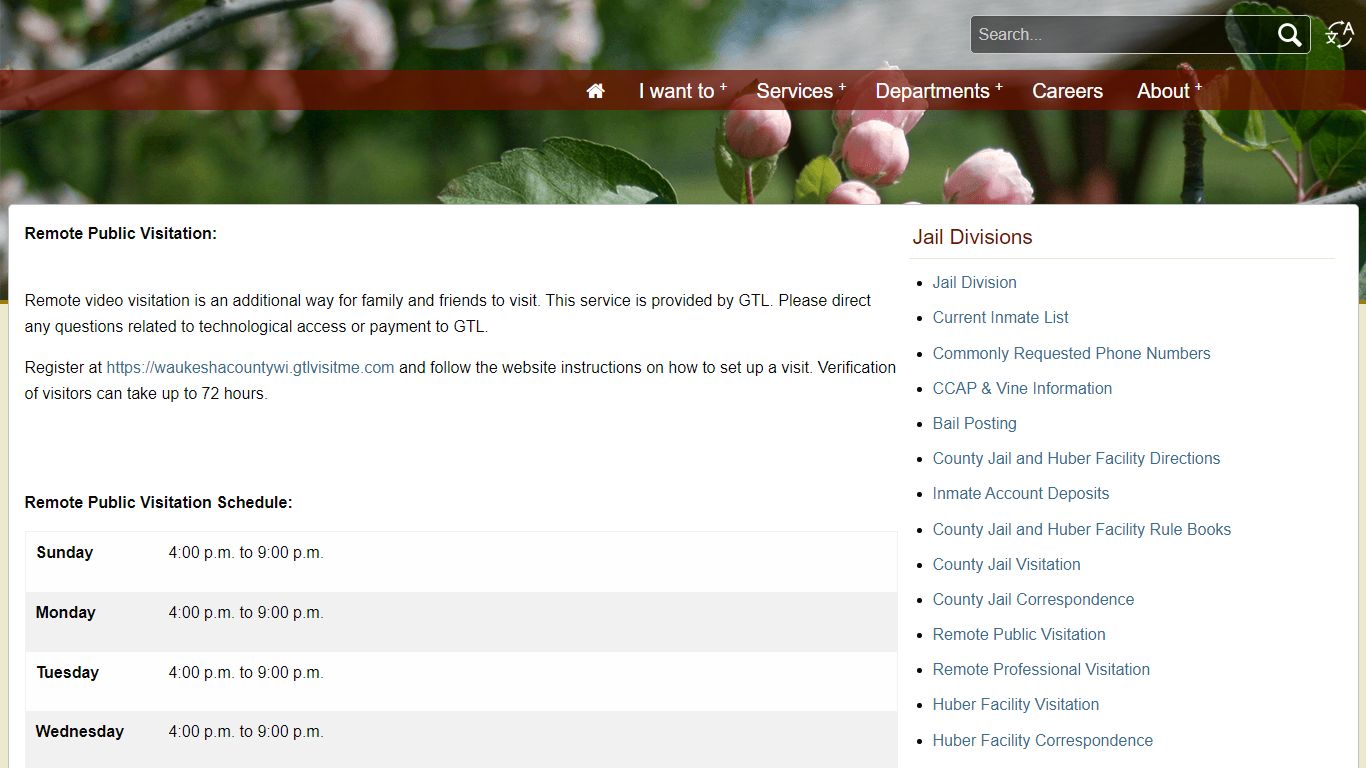Open Huber Facility Correspondence link
This screenshot has height=768, width=1366.
[x=1042, y=740]
